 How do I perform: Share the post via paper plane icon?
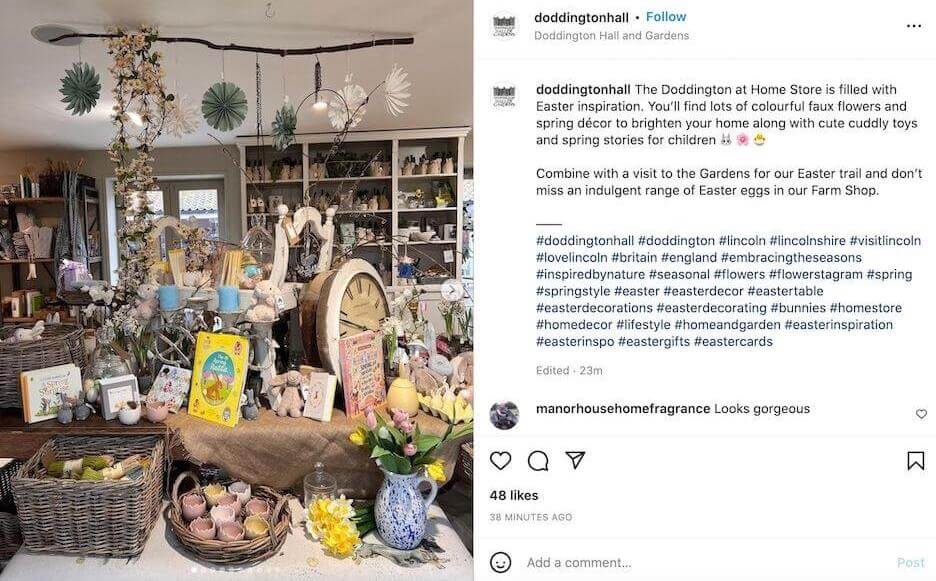(575, 460)
